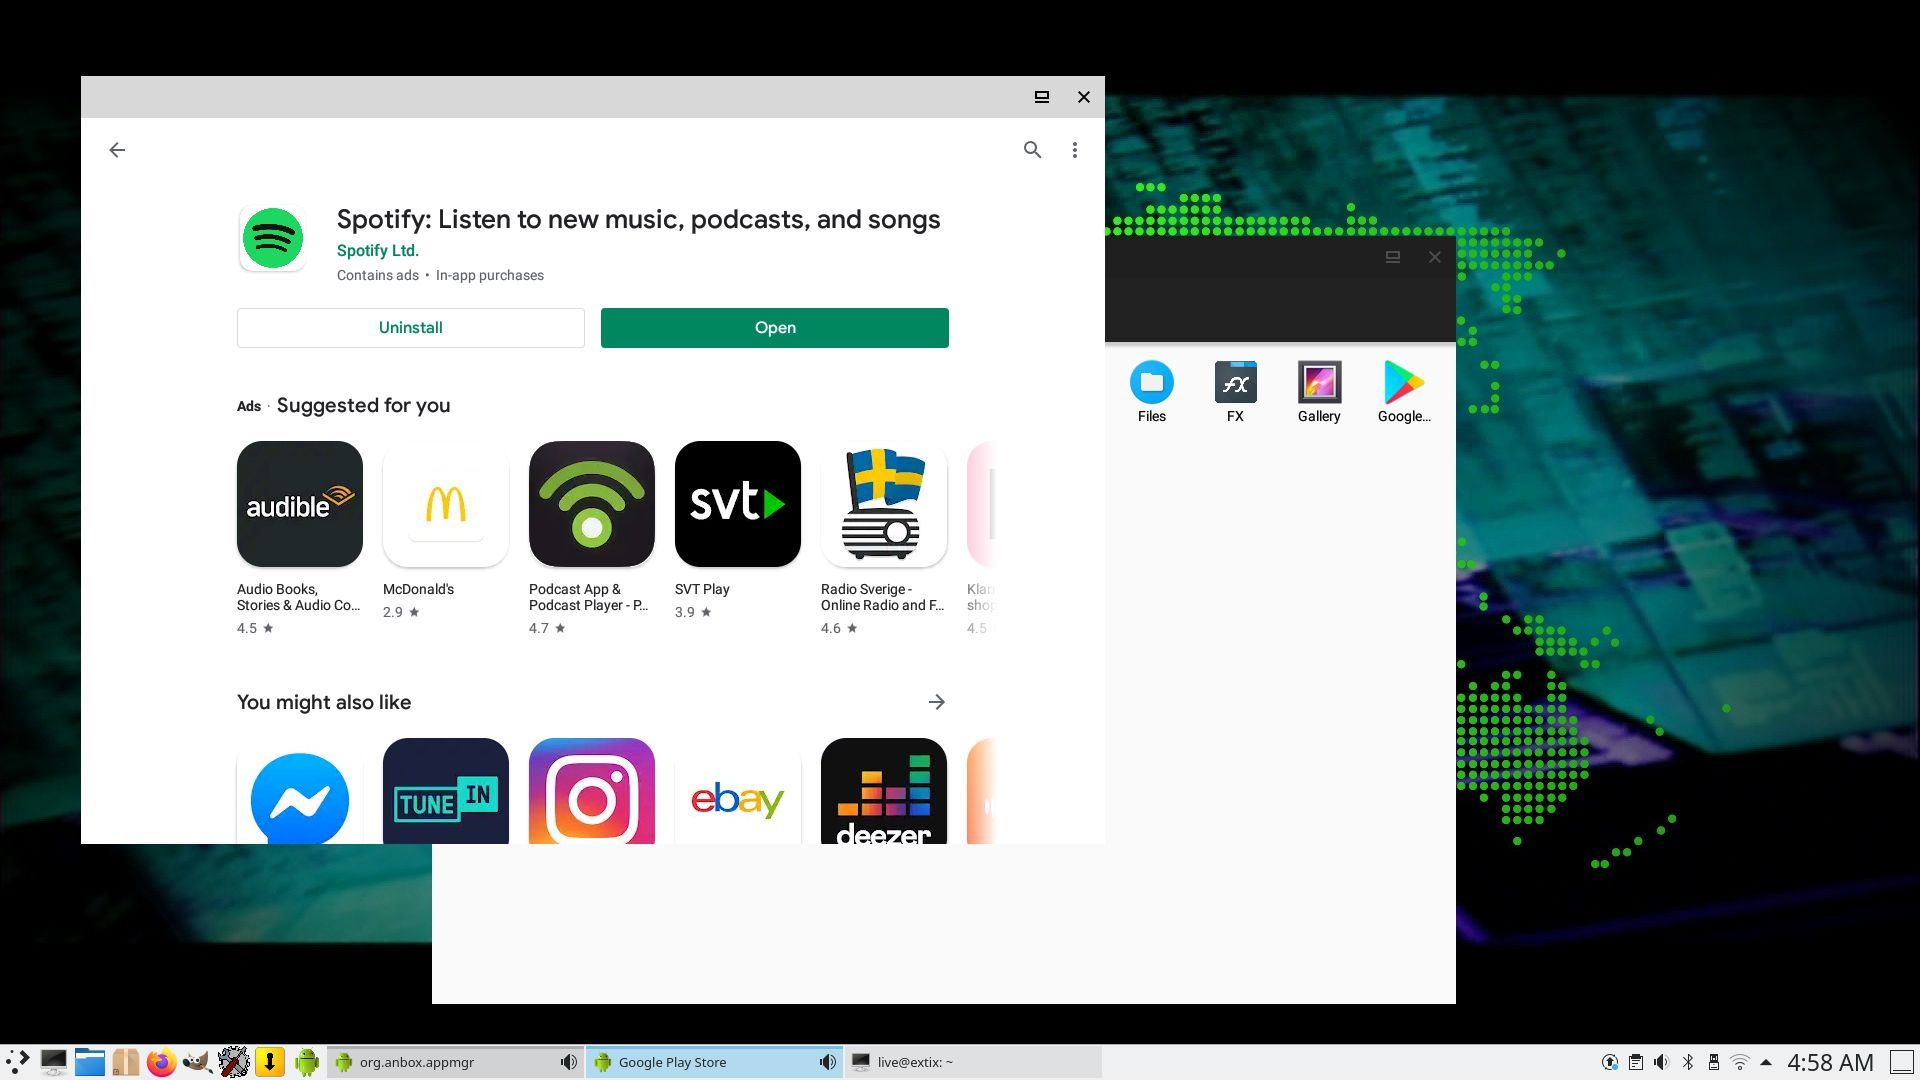Open the three-dot overflow menu
This screenshot has width=1920, height=1080.
tap(1075, 150)
